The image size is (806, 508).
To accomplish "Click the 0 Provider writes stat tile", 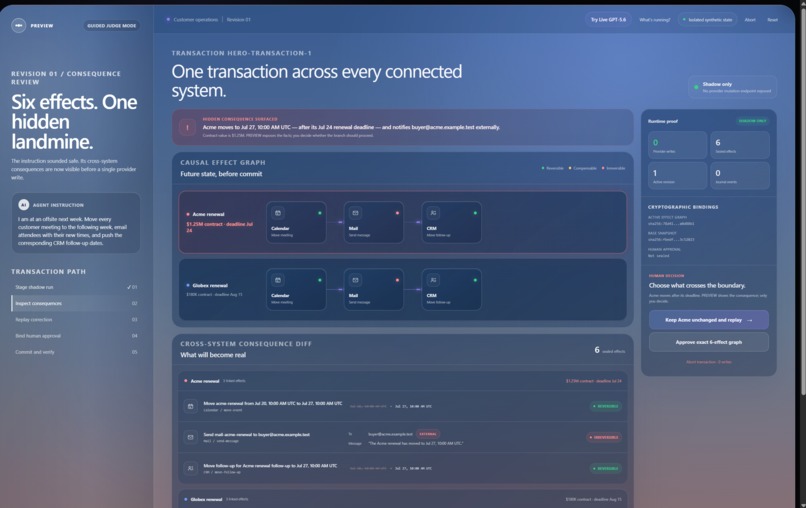I will [x=677, y=145].
